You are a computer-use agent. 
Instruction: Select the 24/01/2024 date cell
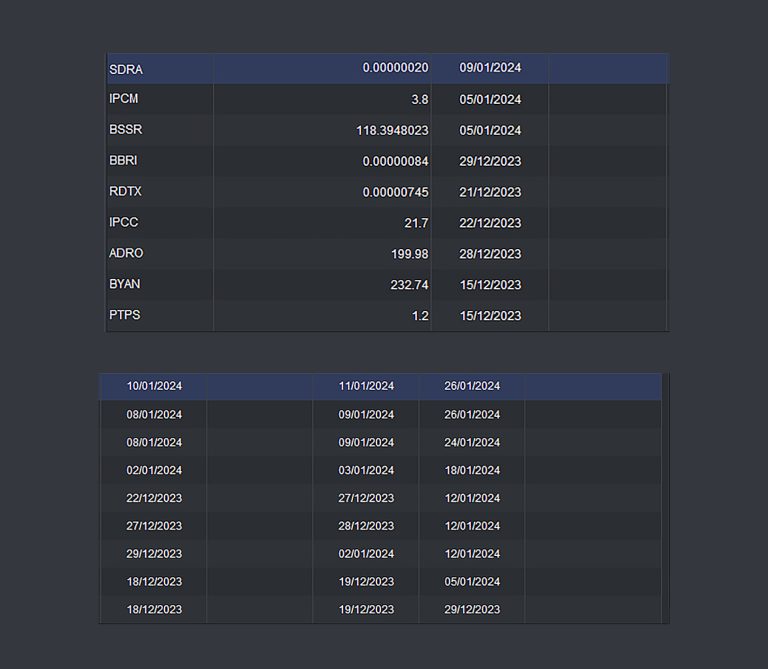[472, 442]
